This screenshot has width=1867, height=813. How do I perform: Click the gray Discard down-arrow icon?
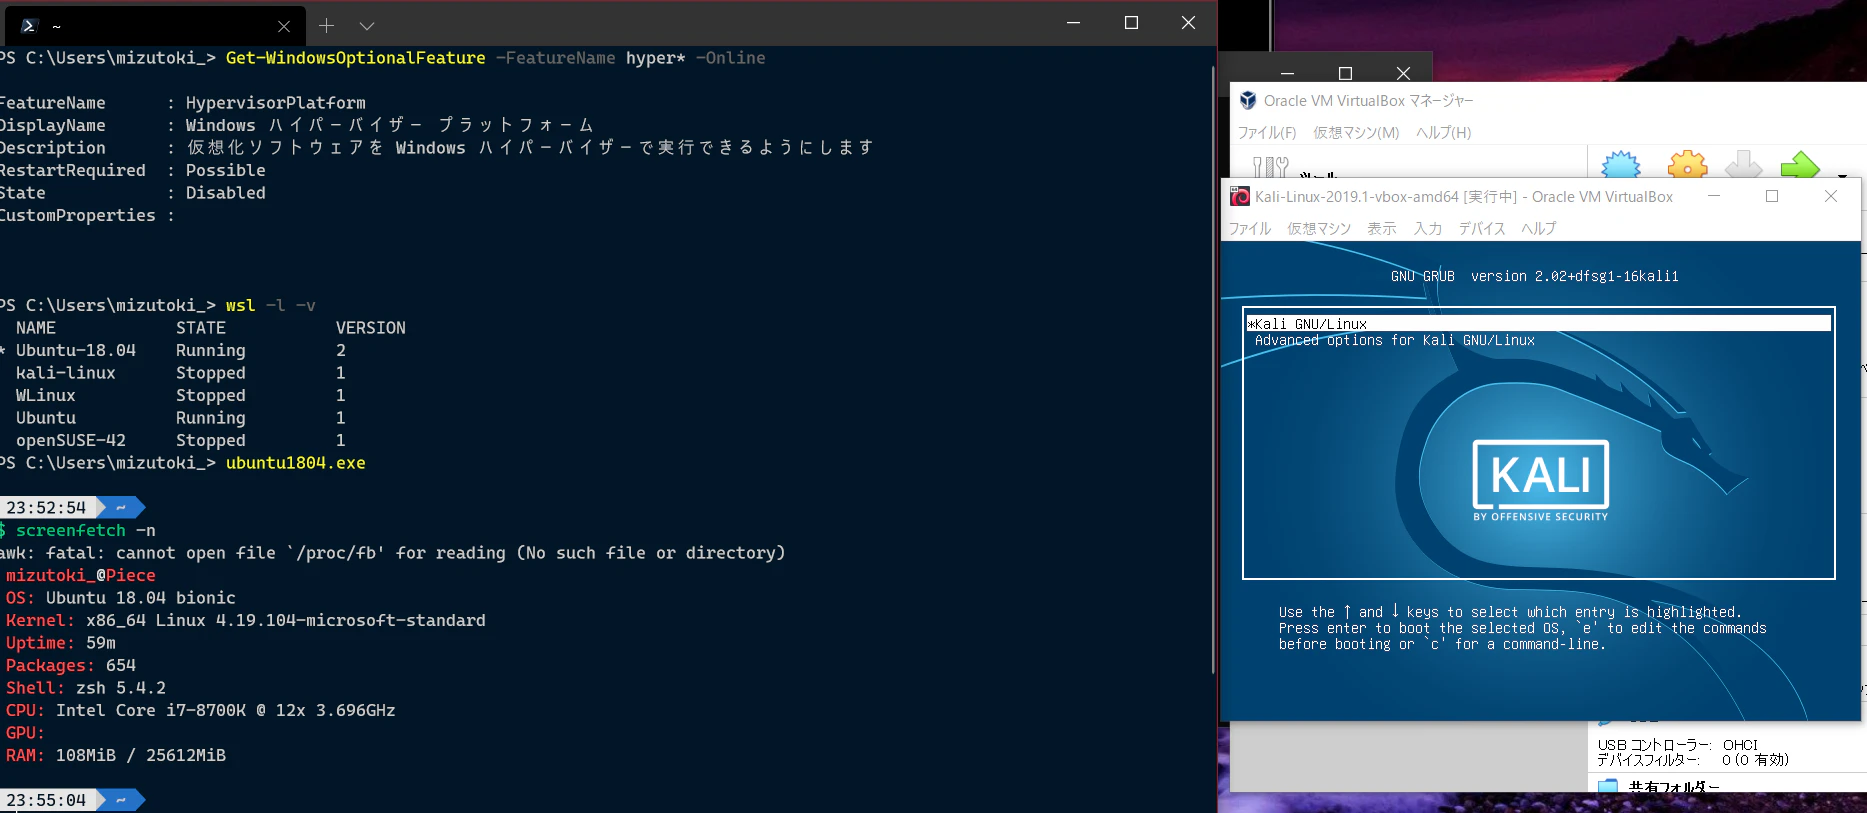pos(1743,165)
